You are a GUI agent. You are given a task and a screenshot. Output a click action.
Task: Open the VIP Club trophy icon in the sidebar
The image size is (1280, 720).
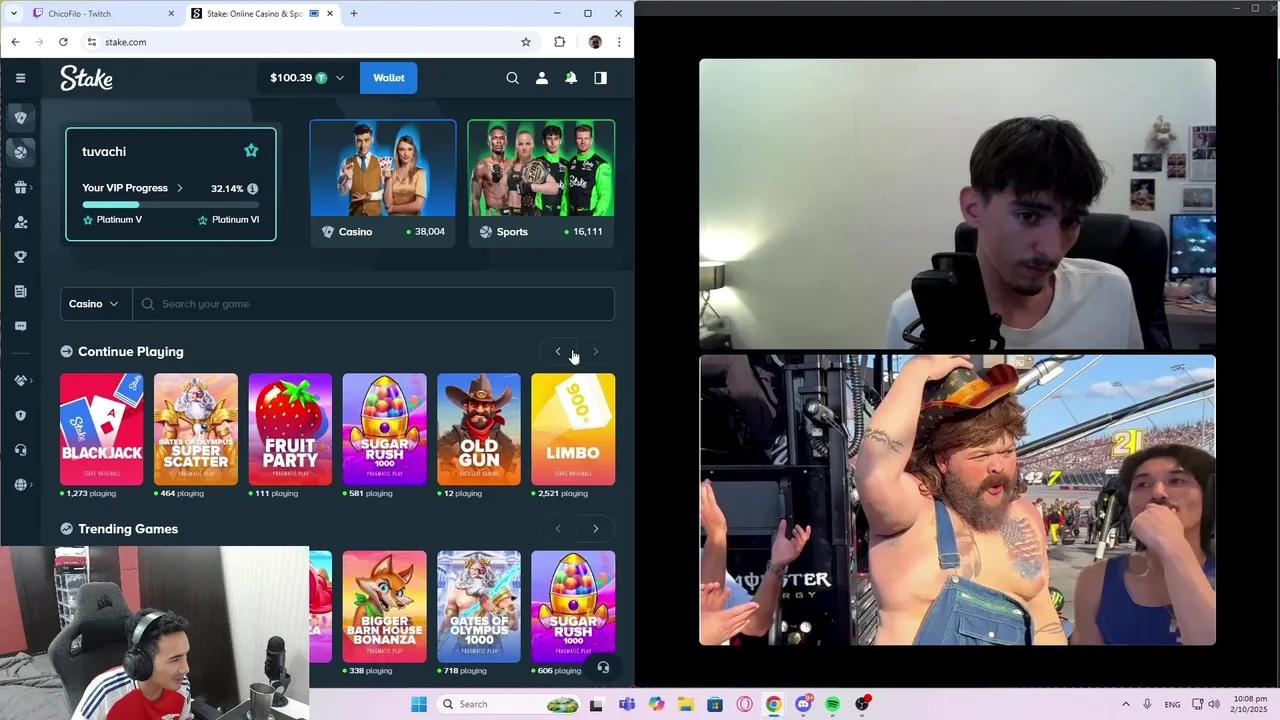point(20,257)
